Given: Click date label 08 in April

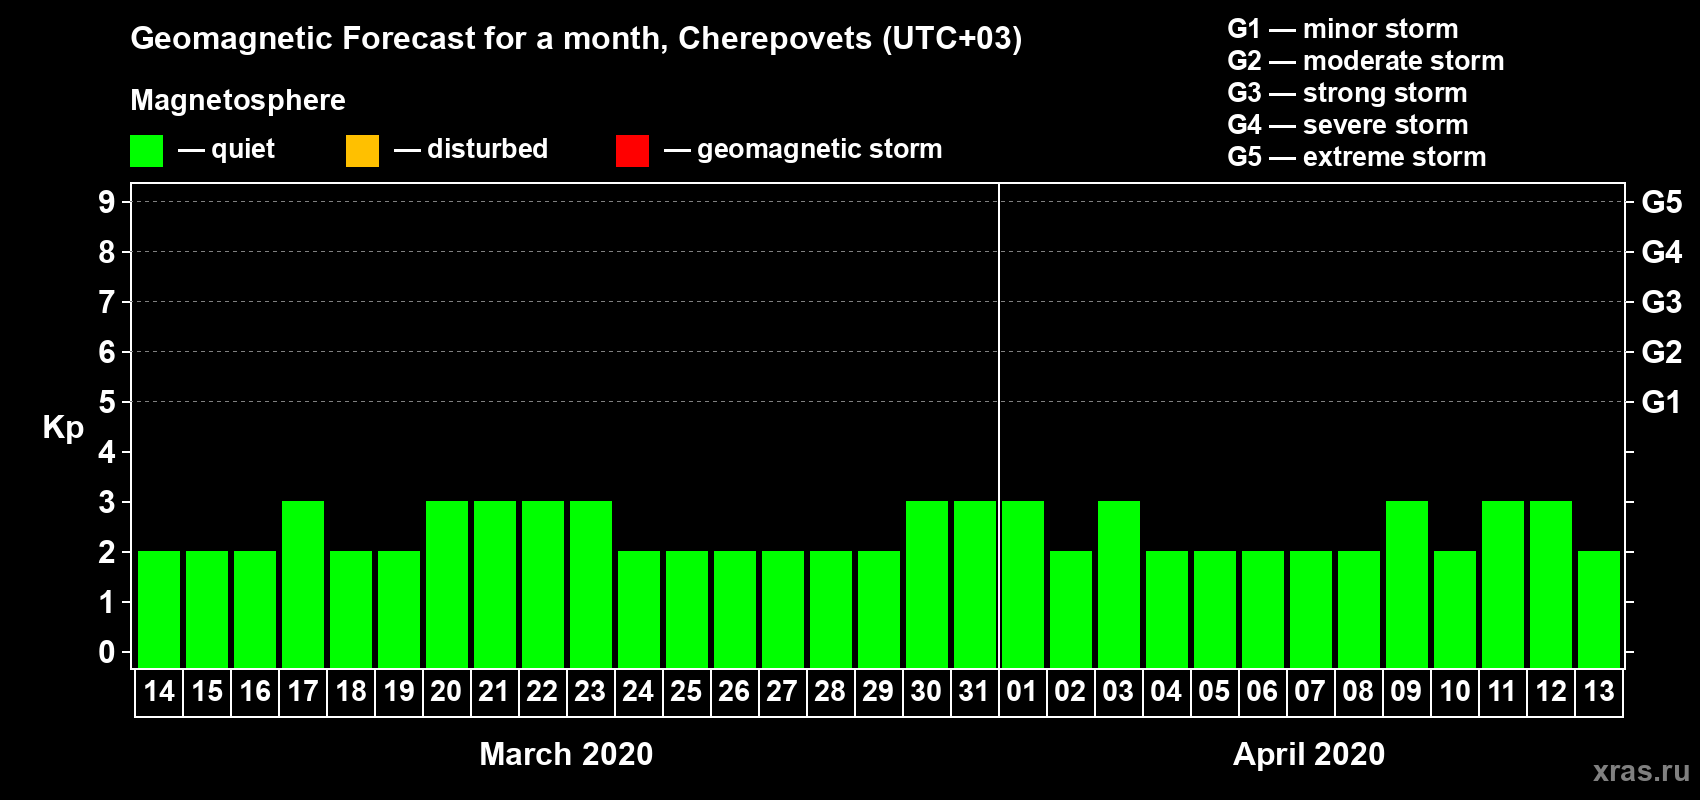Looking at the screenshot, I should tap(1358, 691).
